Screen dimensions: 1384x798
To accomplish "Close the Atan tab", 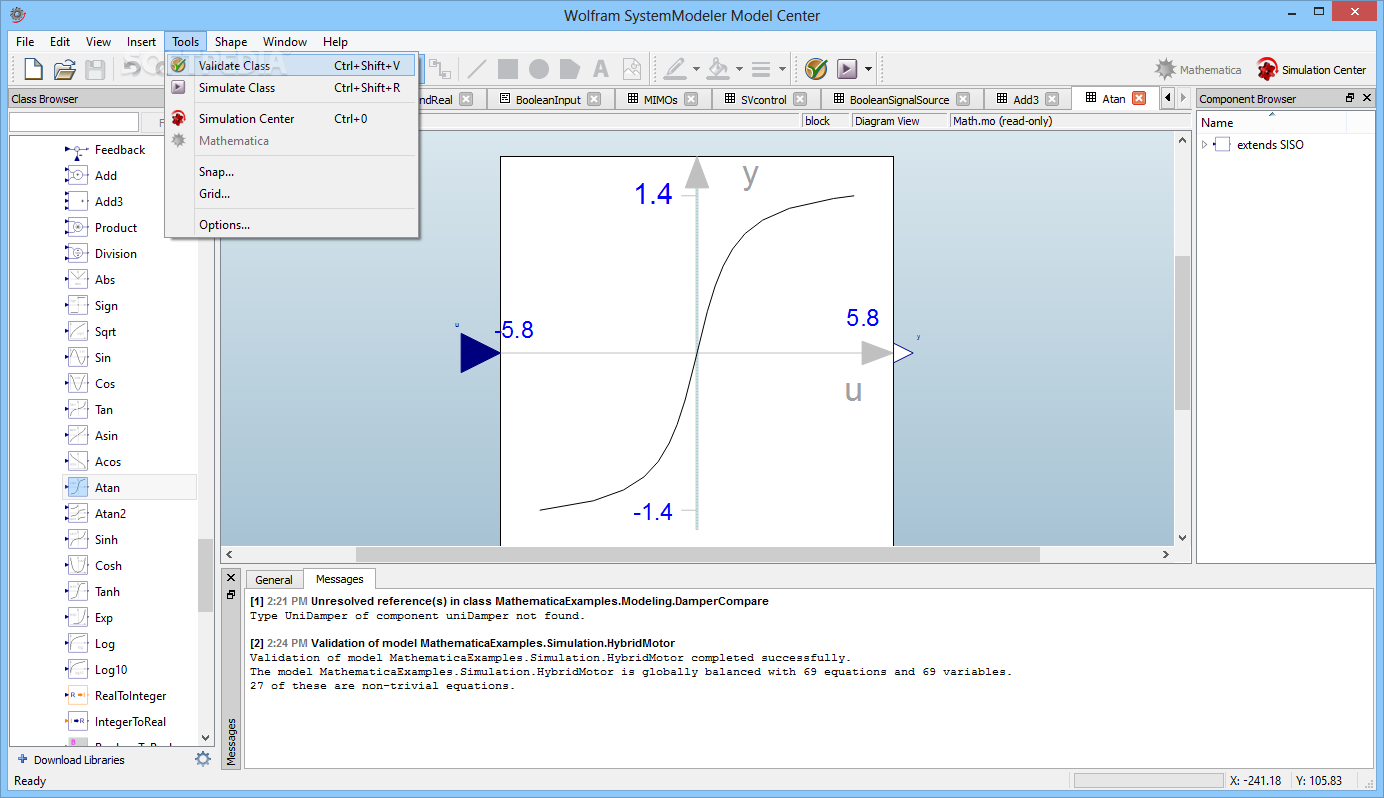I will (x=1138, y=99).
